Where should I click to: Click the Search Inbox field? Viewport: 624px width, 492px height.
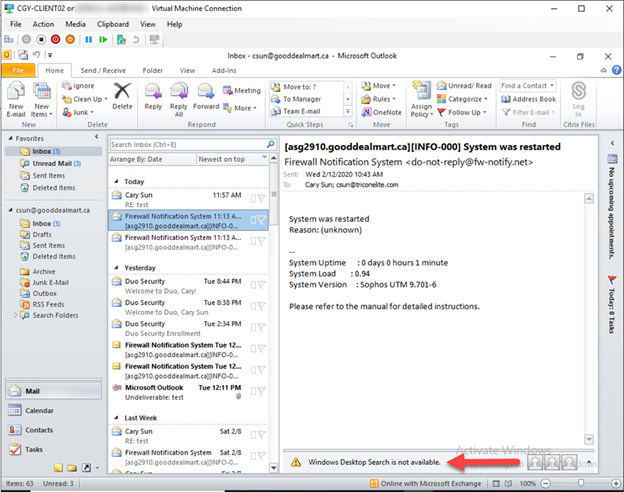[x=187, y=144]
